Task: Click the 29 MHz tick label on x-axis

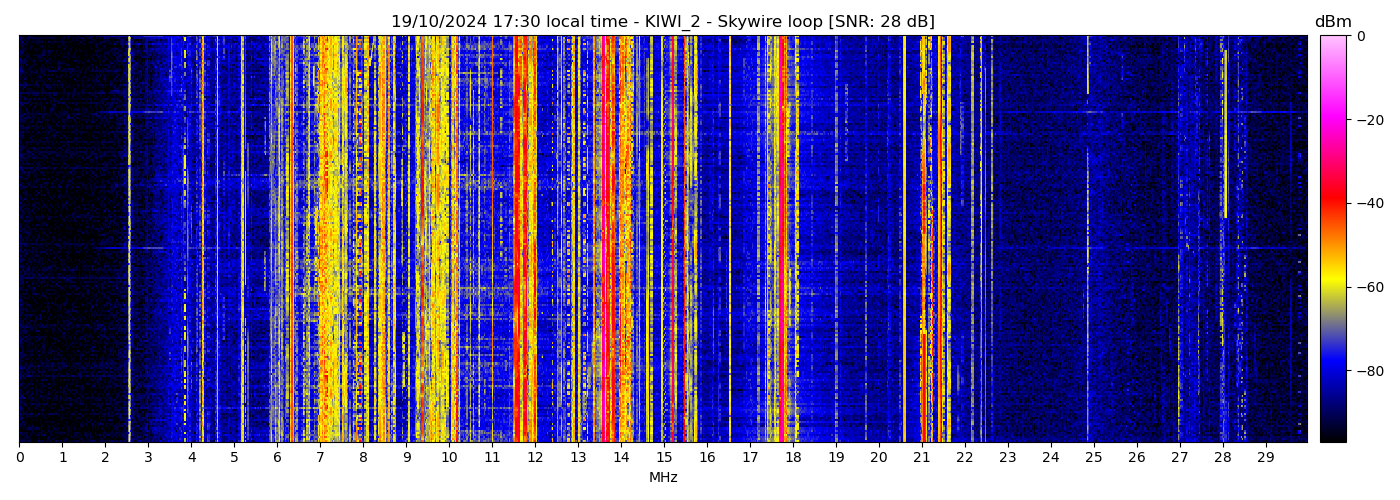Action: point(1265,458)
